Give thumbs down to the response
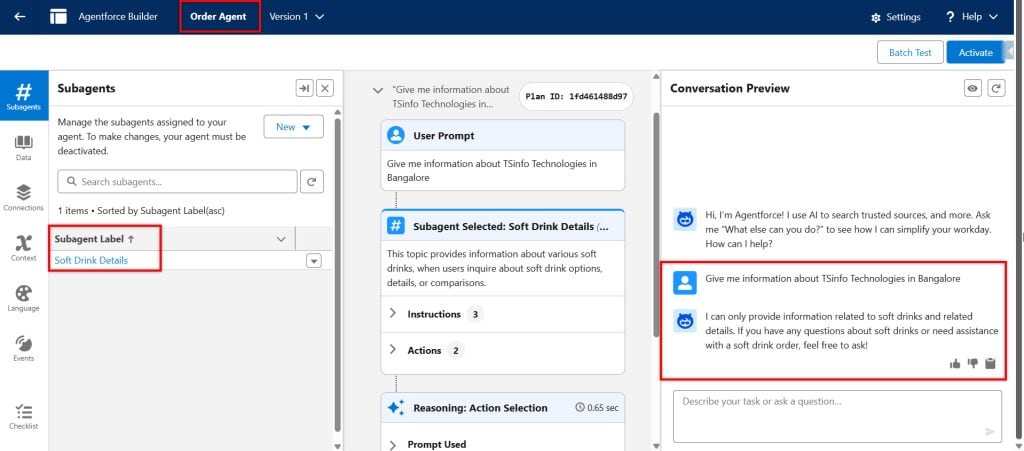Image resolution: width=1024 pixels, height=451 pixels. (973, 364)
